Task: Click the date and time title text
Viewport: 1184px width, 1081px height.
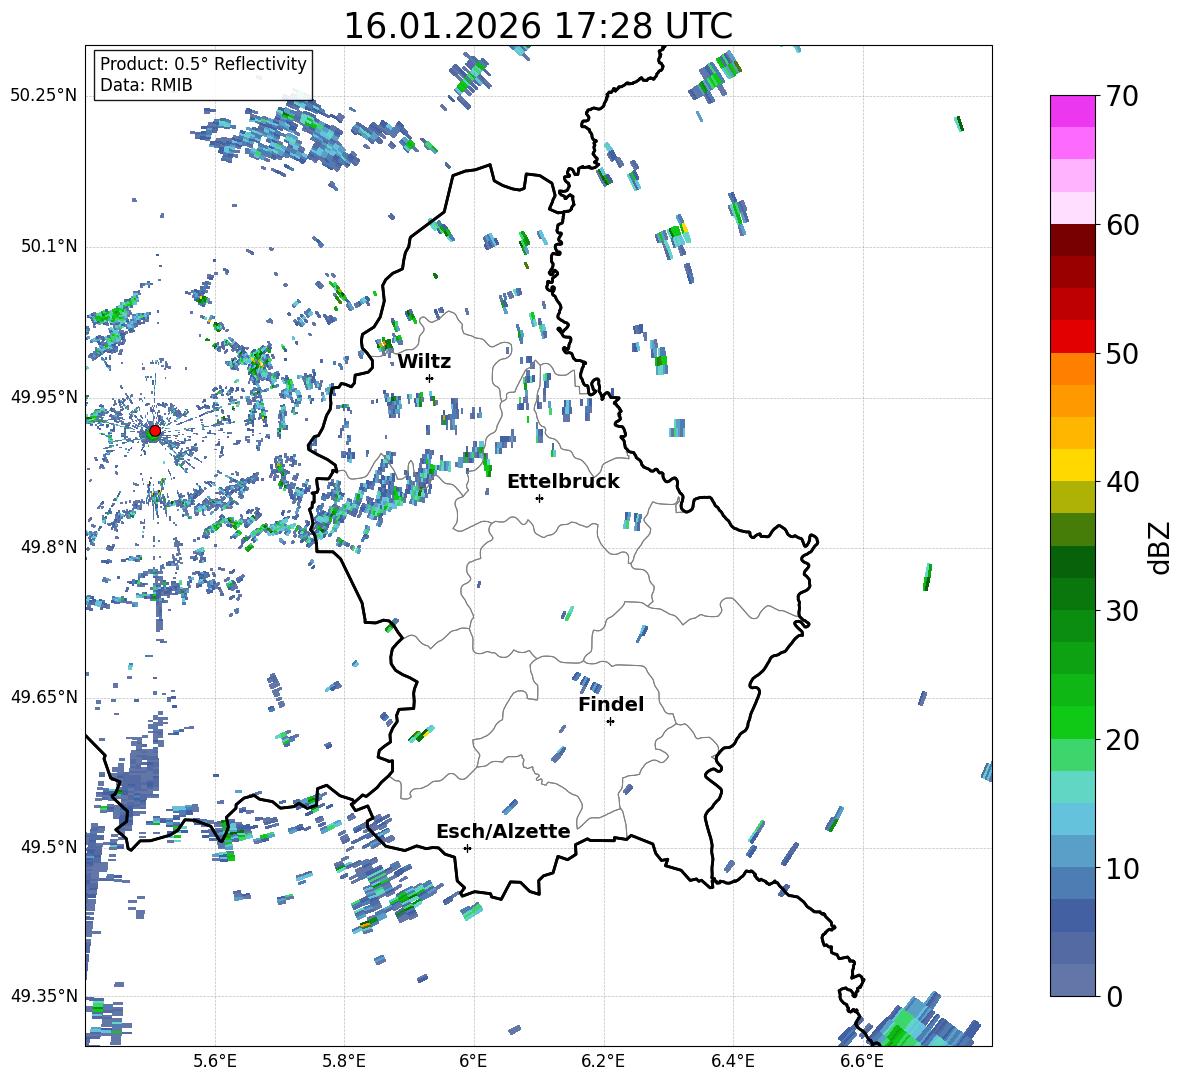Action: coord(538,26)
